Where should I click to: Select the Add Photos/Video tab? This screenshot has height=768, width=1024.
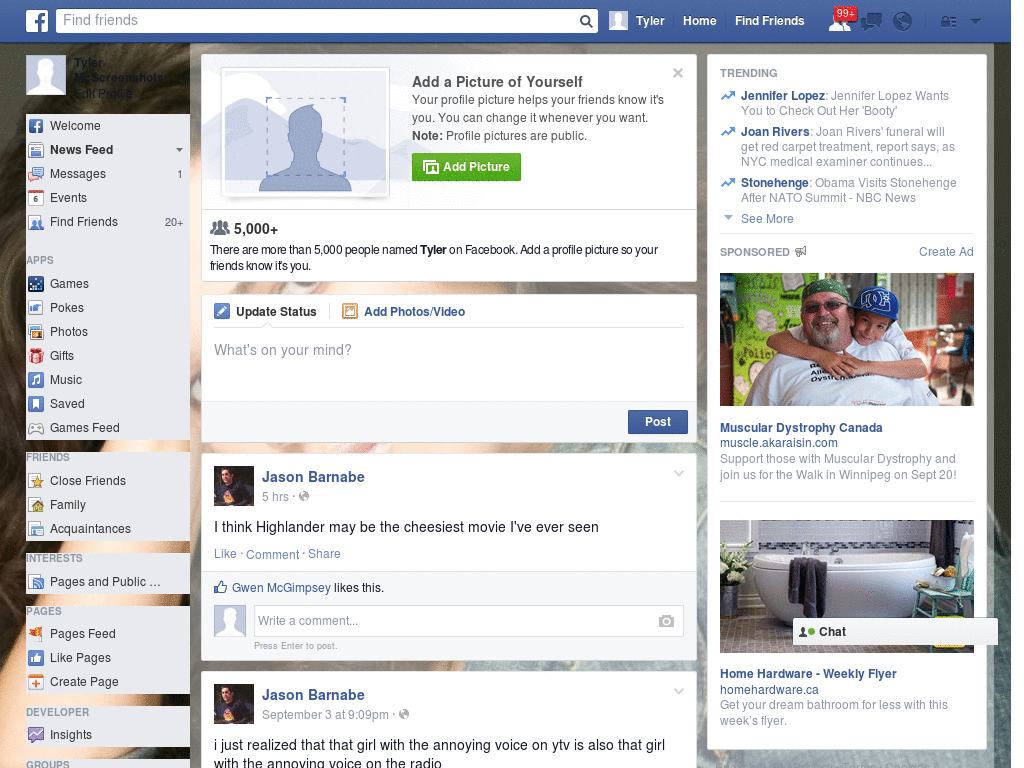pyautogui.click(x=404, y=312)
